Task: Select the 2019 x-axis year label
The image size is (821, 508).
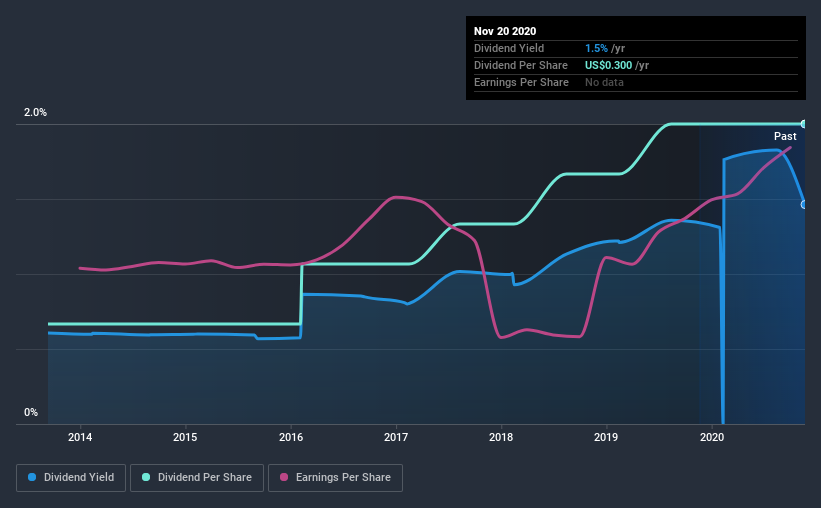Action: 606,437
